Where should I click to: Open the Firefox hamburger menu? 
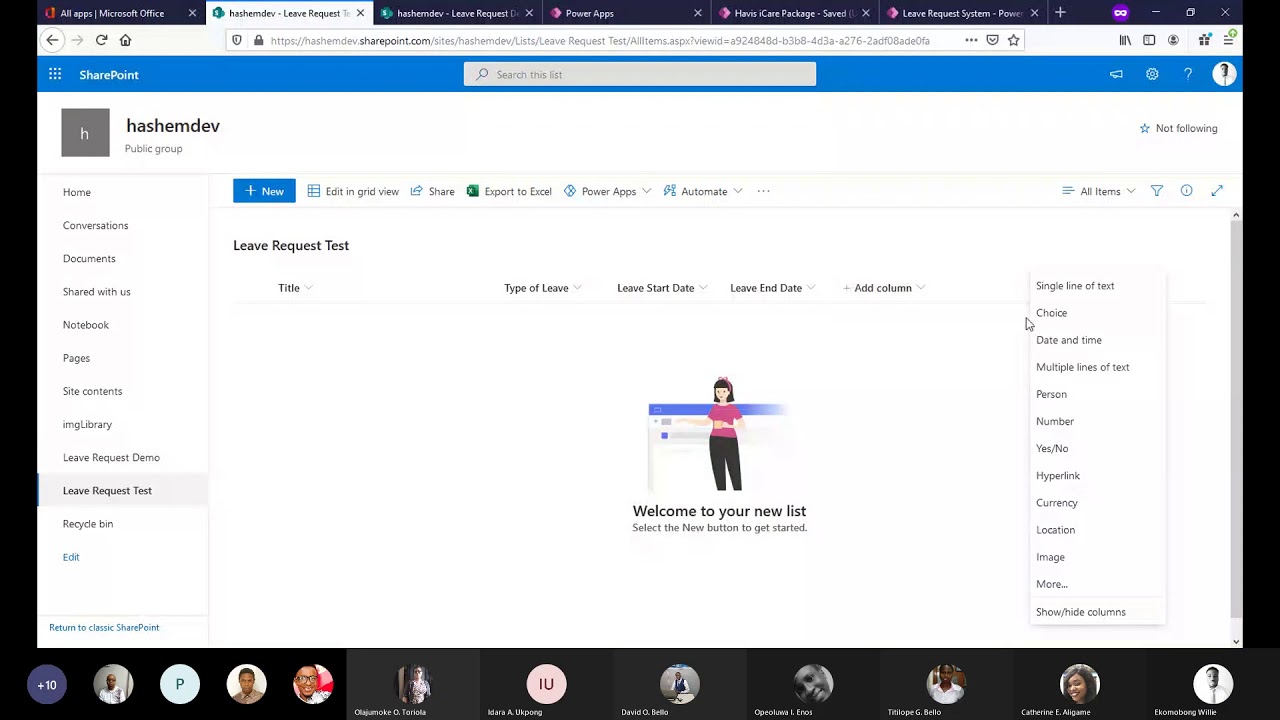[1228, 40]
